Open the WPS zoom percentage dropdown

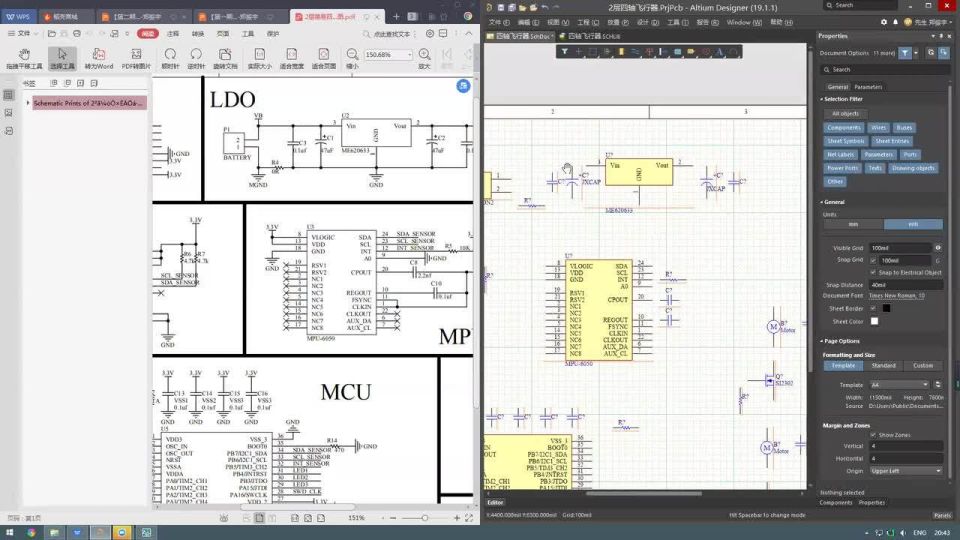tap(409, 54)
